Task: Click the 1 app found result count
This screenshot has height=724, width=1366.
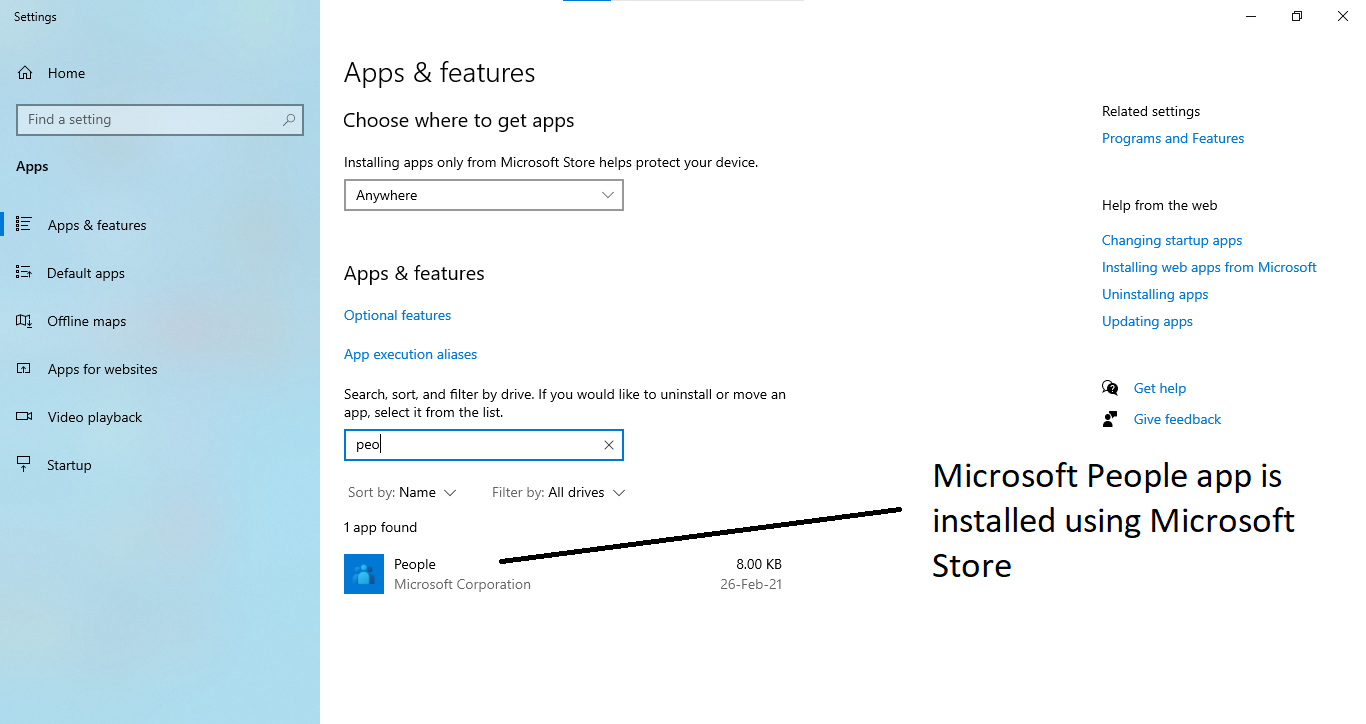Action: click(380, 527)
